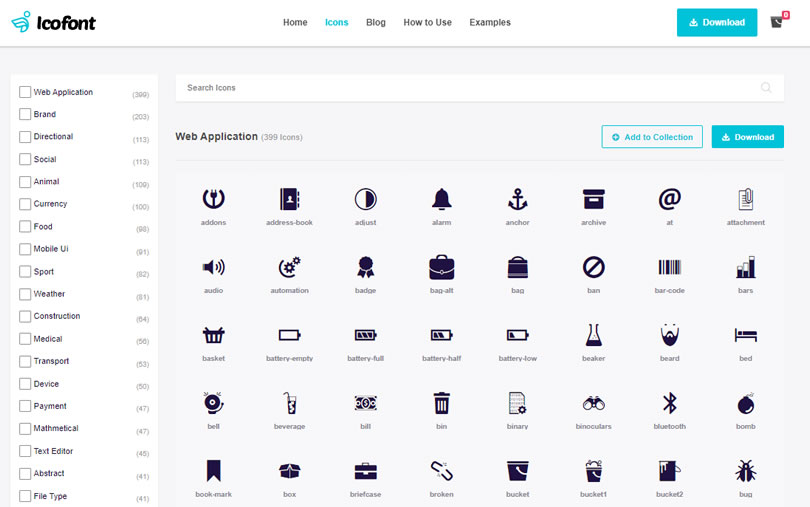Choose the bin trash icon
Viewport: 810px width, 507px height.
442,403
